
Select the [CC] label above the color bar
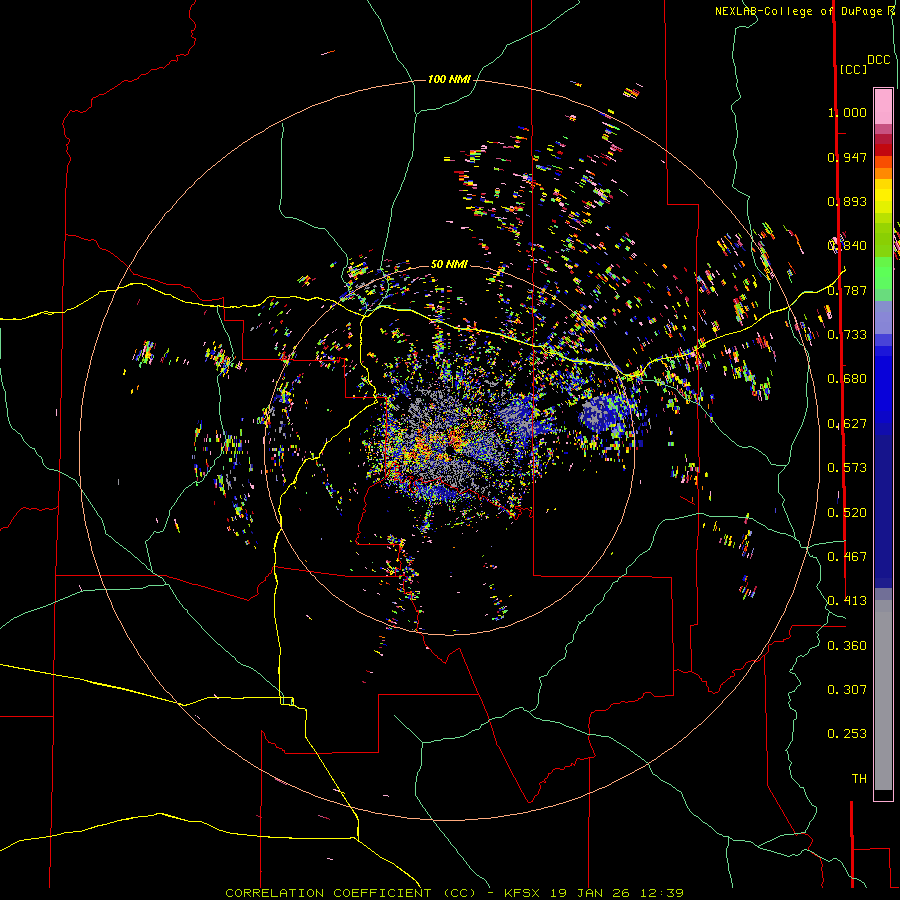coord(854,69)
